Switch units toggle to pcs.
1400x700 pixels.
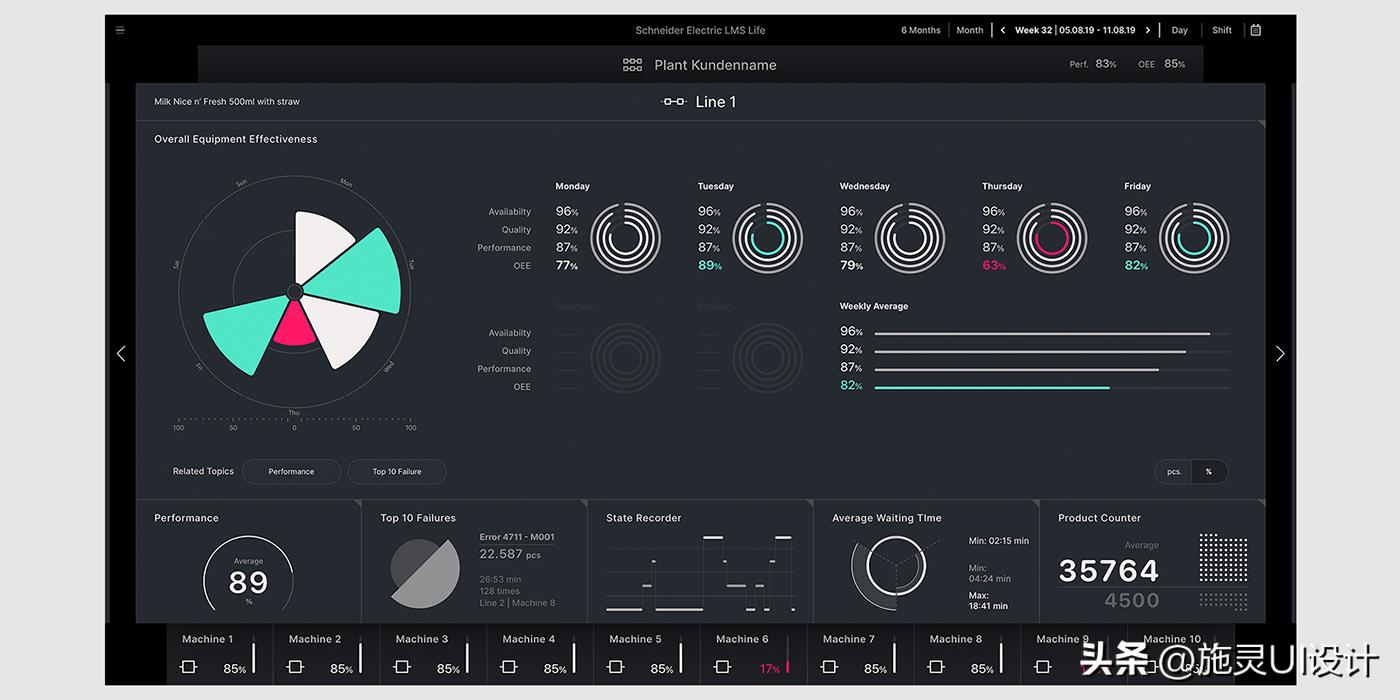point(1174,472)
